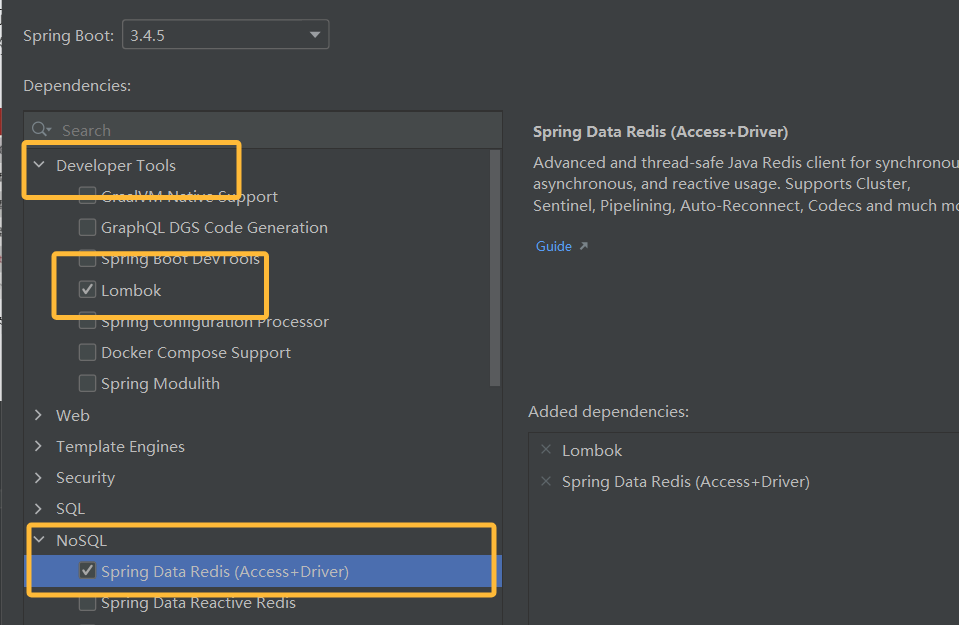959x625 pixels.
Task: Uncheck the Lombok checkbox
Action: [87, 289]
